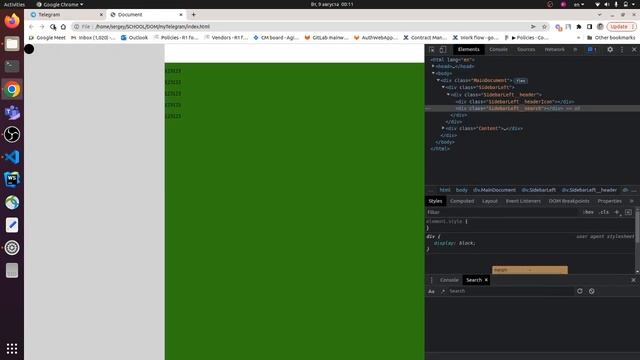
Task: Open the drawer three-dot menu
Action: pos(431,280)
